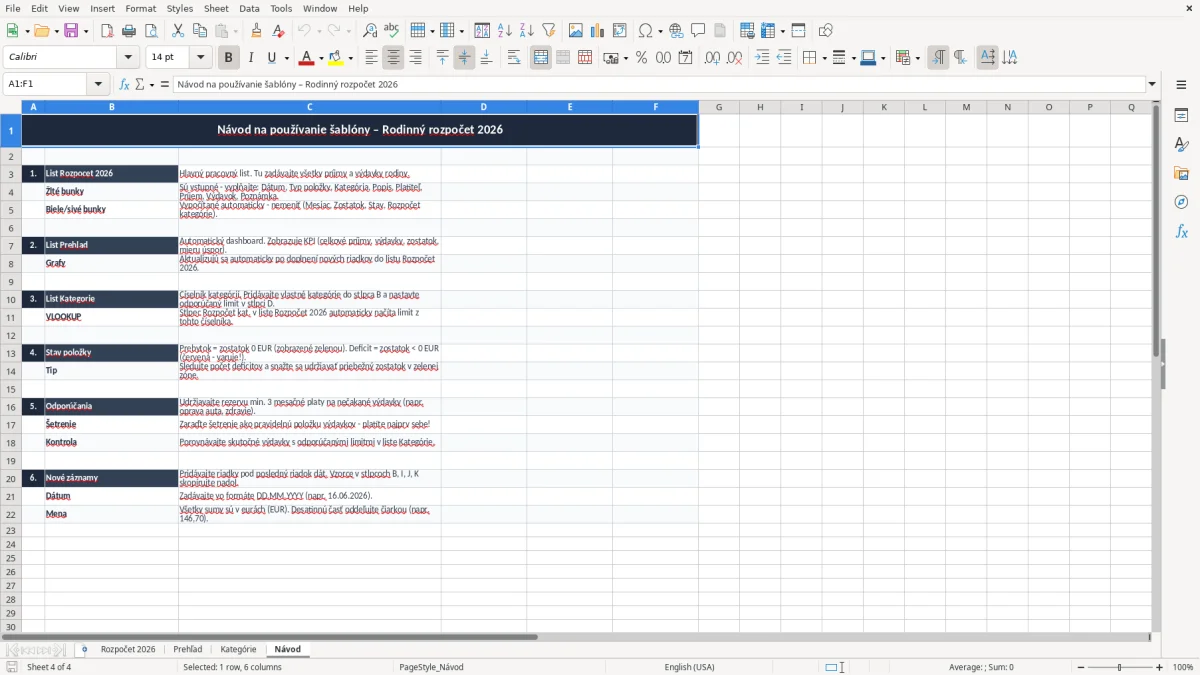
Task: Open sidebar Gallery icon
Action: pyautogui.click(x=1181, y=174)
